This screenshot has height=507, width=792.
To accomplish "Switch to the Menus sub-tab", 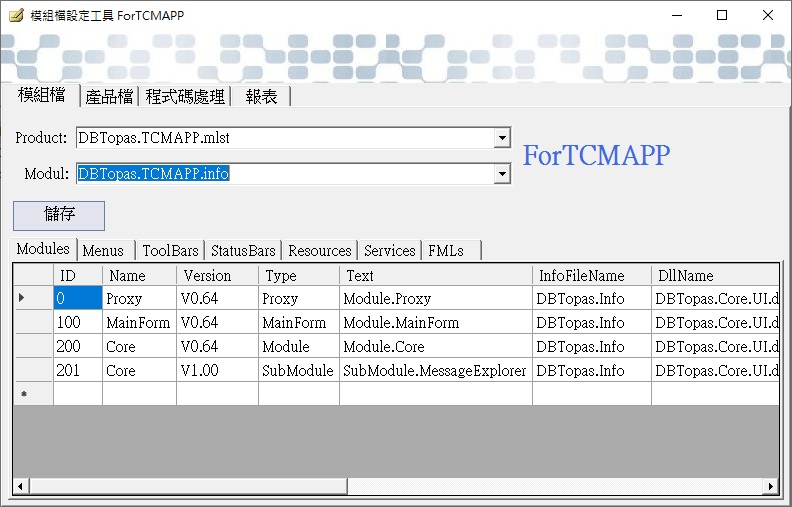I will pyautogui.click(x=103, y=250).
